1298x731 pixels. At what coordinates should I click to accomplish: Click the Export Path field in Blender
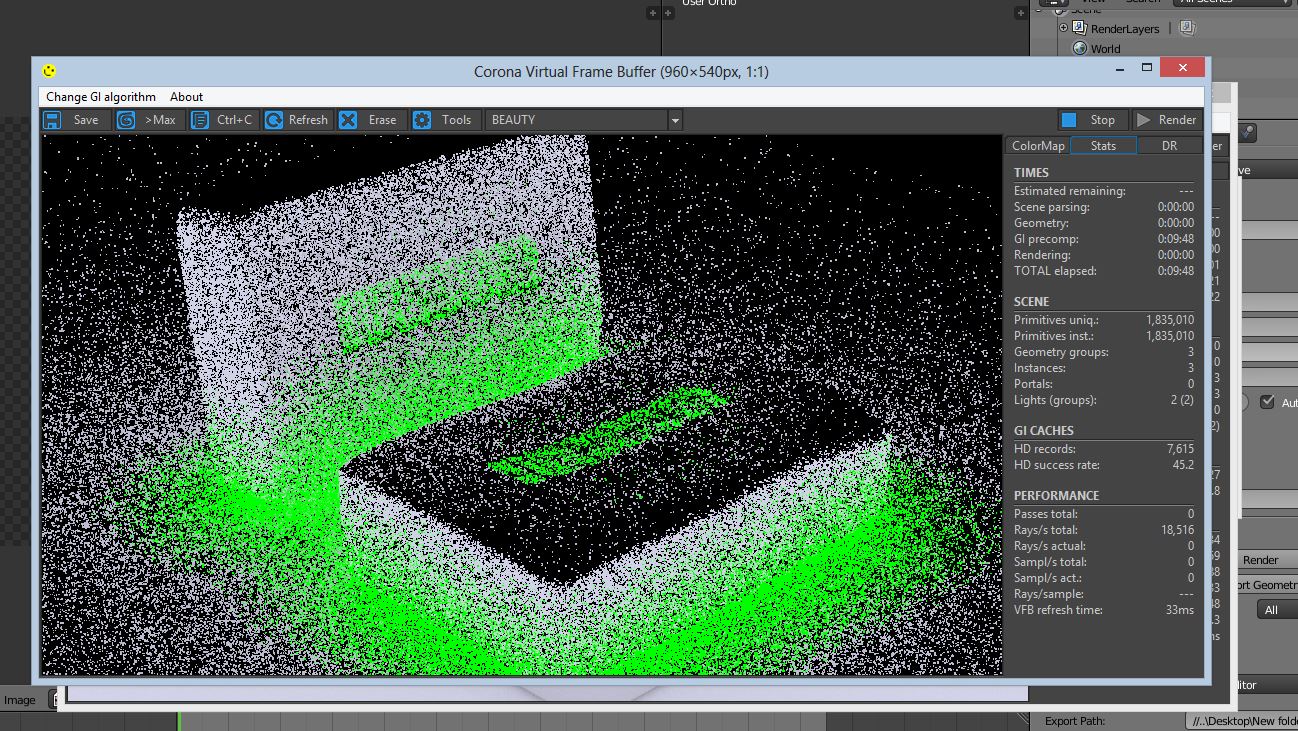pyautogui.click(x=1241, y=720)
